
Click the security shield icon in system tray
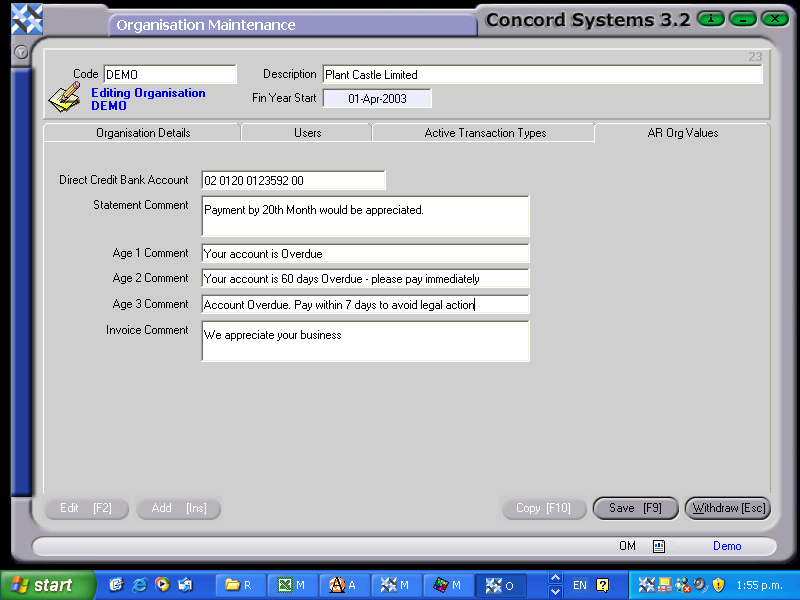pos(717,585)
